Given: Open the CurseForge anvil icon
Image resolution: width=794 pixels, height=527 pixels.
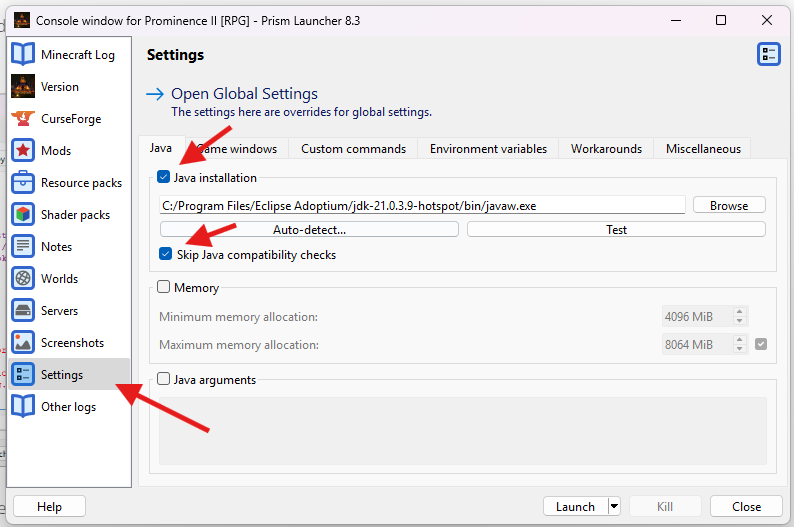Looking at the screenshot, I should [23, 118].
